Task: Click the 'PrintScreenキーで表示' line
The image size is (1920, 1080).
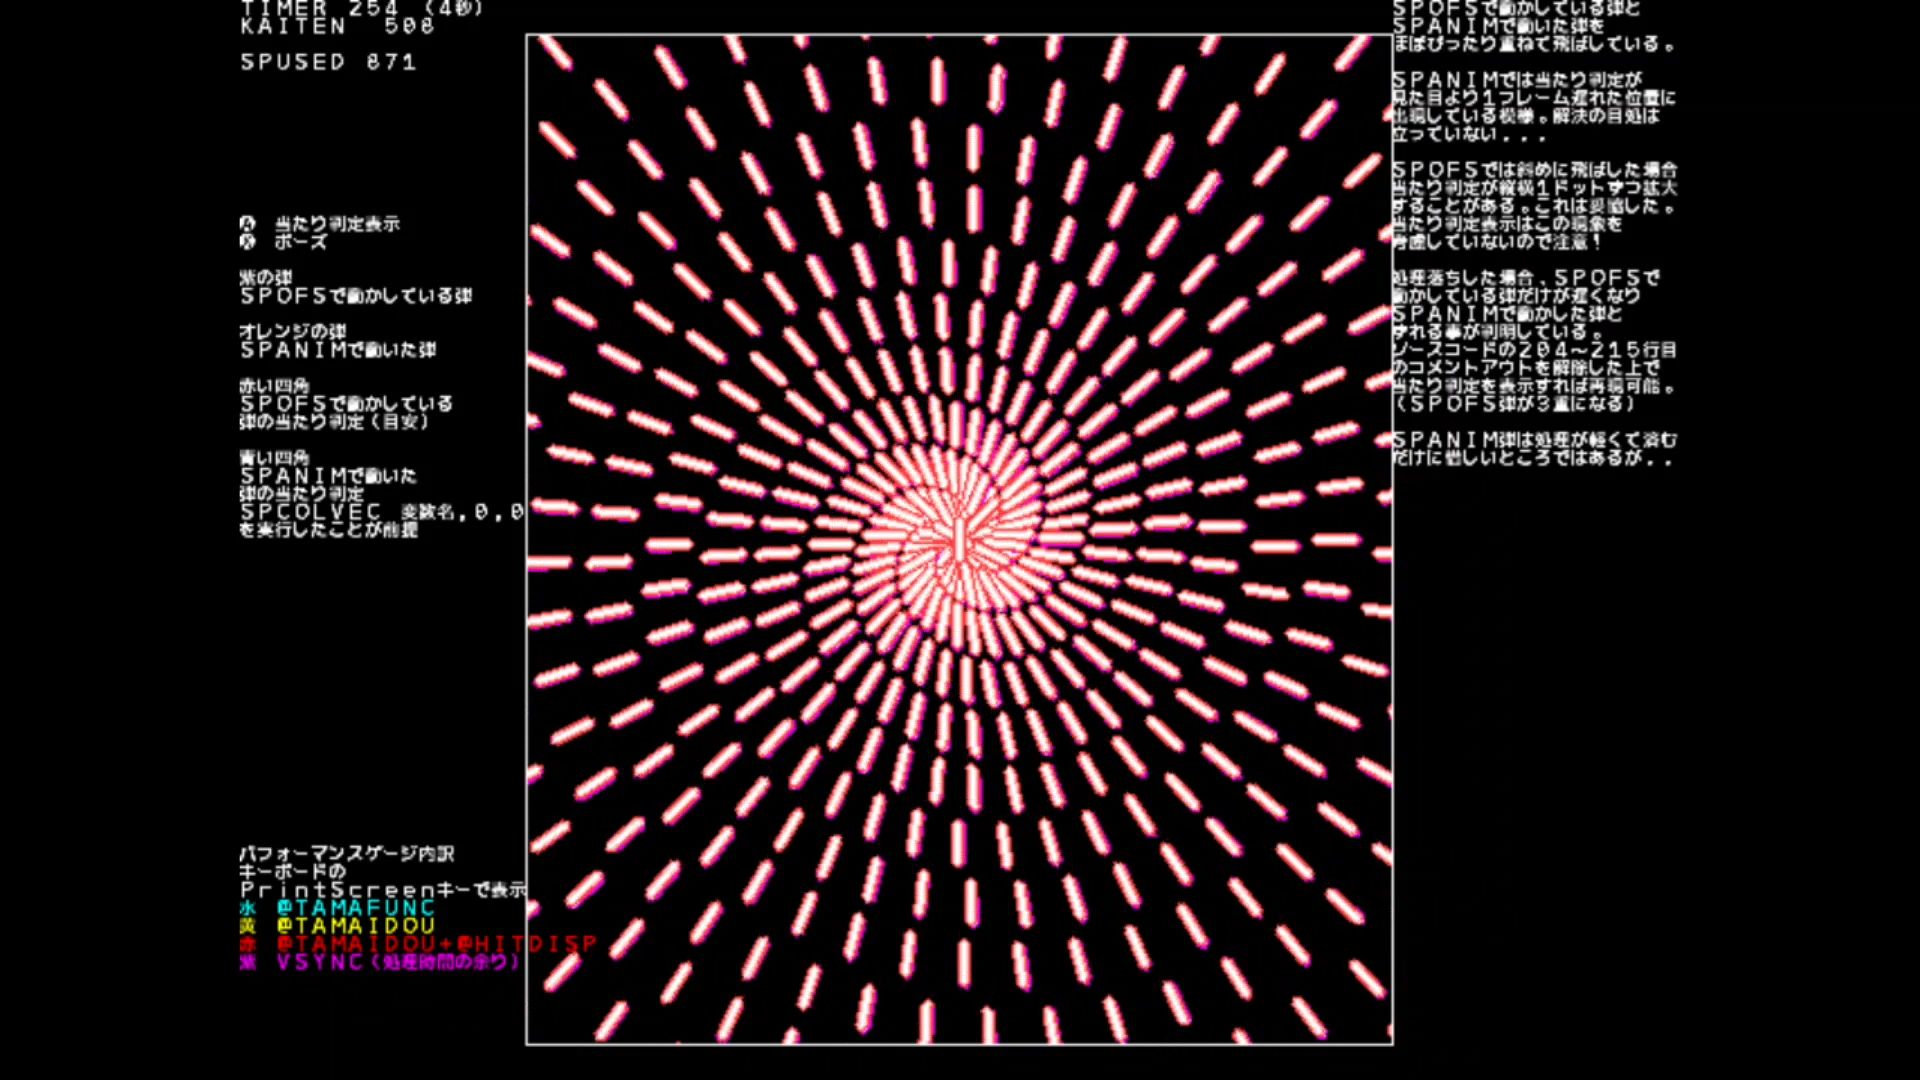Action: pos(383,890)
